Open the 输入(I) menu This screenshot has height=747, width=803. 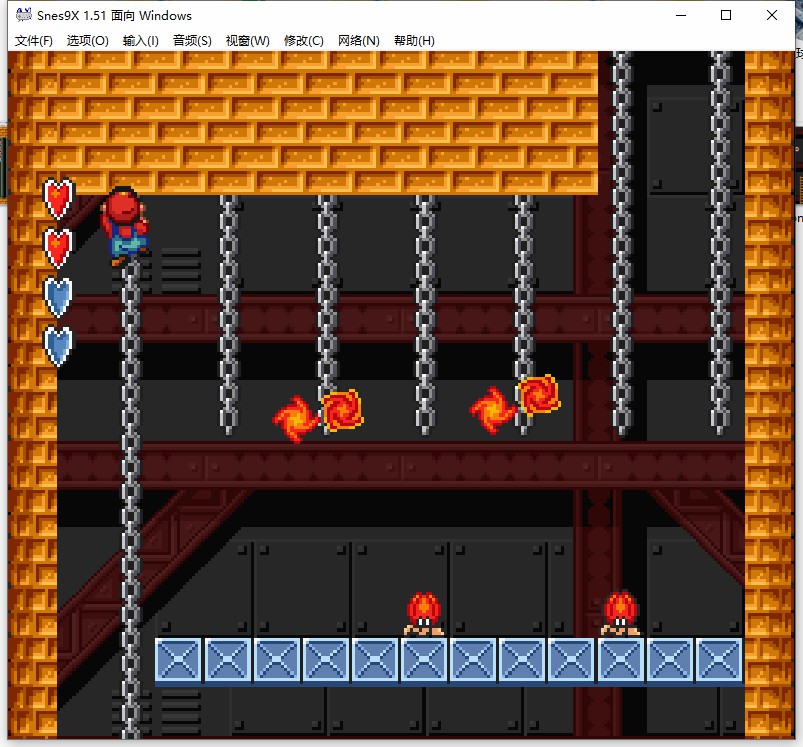(141, 41)
